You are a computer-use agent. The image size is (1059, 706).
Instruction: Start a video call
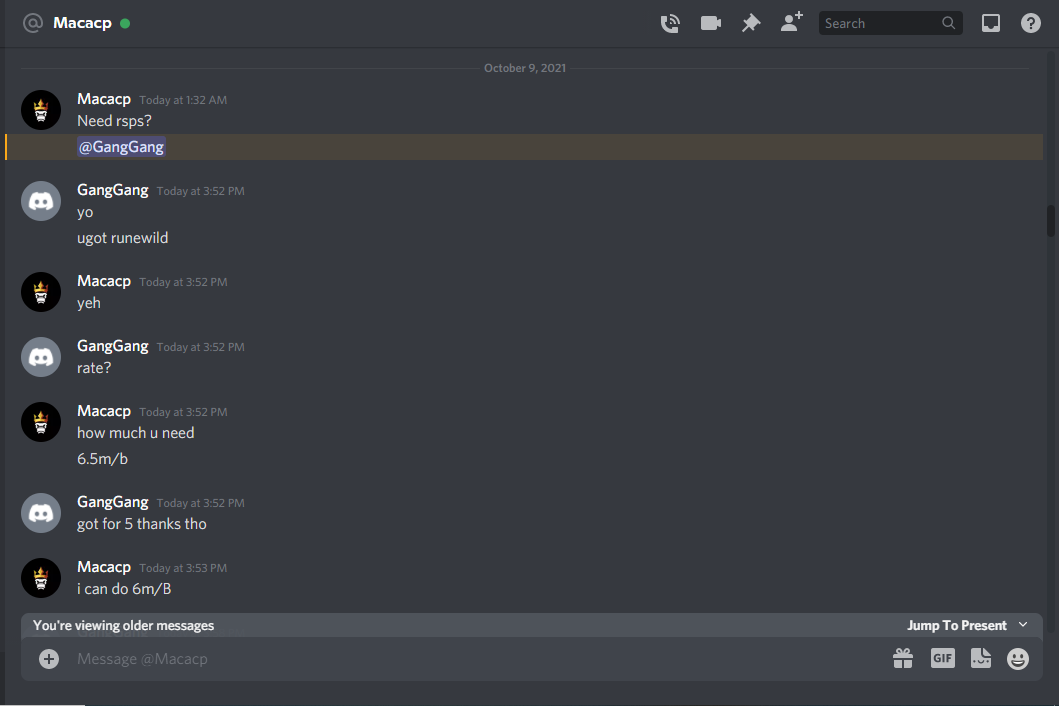(711, 23)
